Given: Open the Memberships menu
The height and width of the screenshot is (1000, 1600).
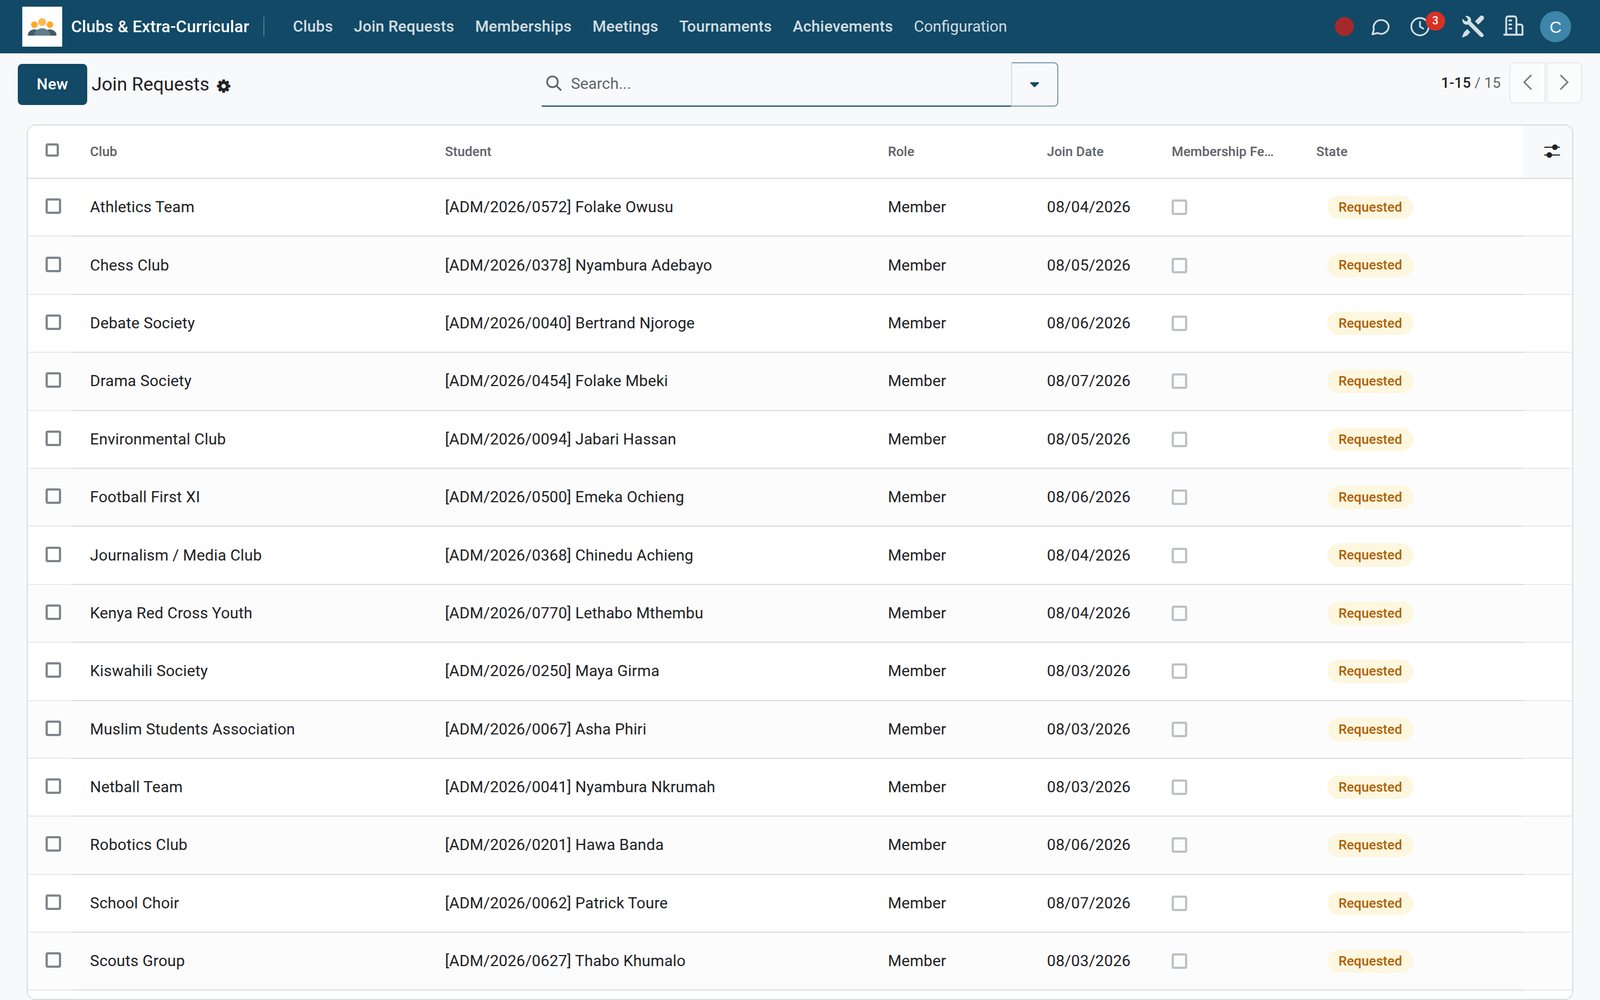Looking at the screenshot, I should pos(523,27).
